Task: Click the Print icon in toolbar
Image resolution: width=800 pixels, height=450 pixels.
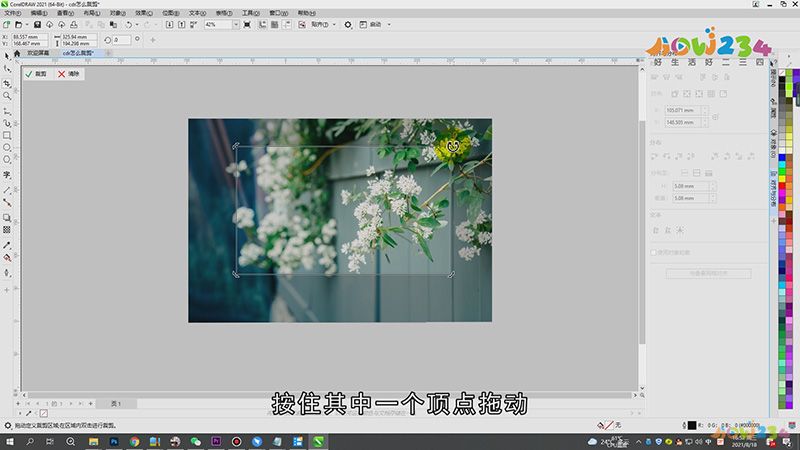Action: 74,24
